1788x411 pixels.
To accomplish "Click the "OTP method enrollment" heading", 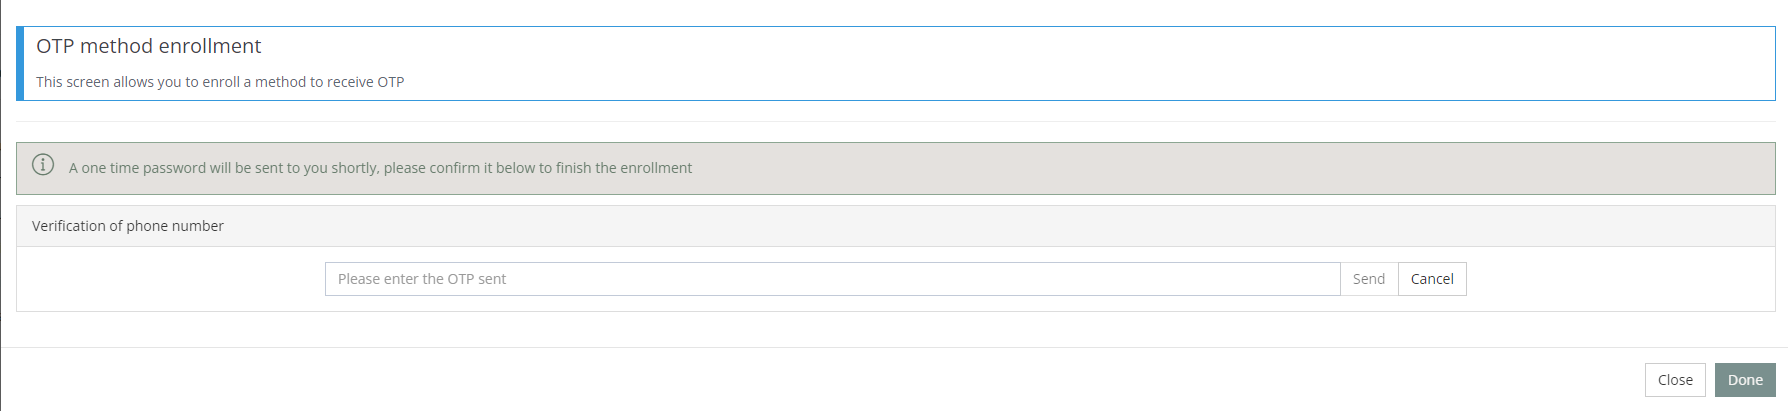I will 149,46.
